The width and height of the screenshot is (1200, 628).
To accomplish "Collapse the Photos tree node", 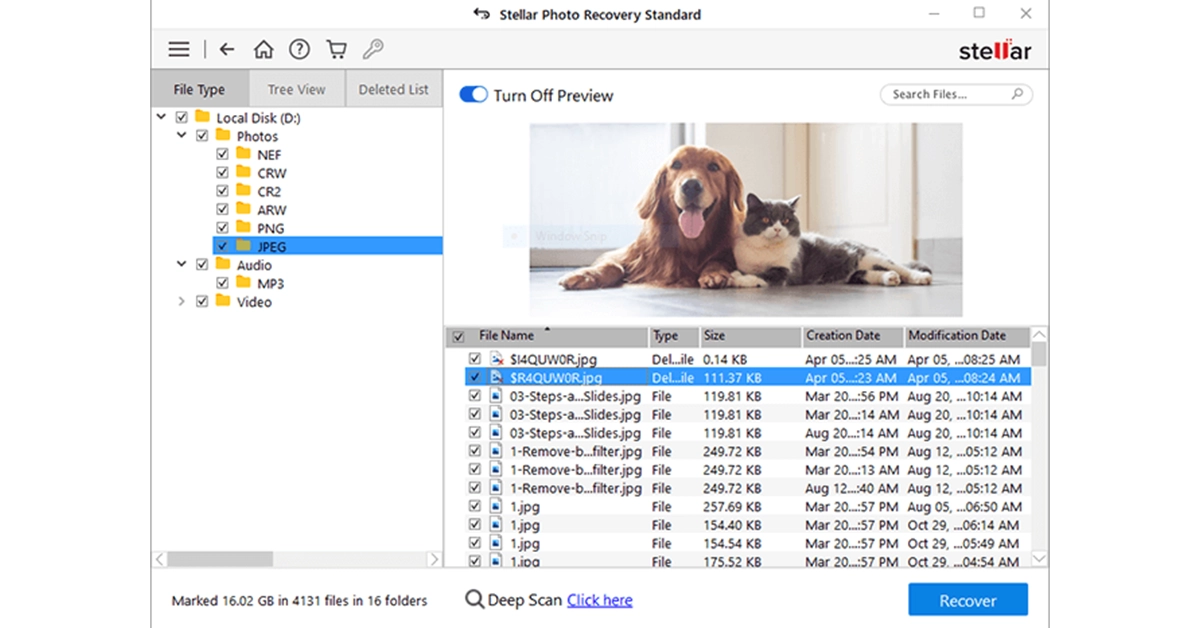I will click(182, 136).
